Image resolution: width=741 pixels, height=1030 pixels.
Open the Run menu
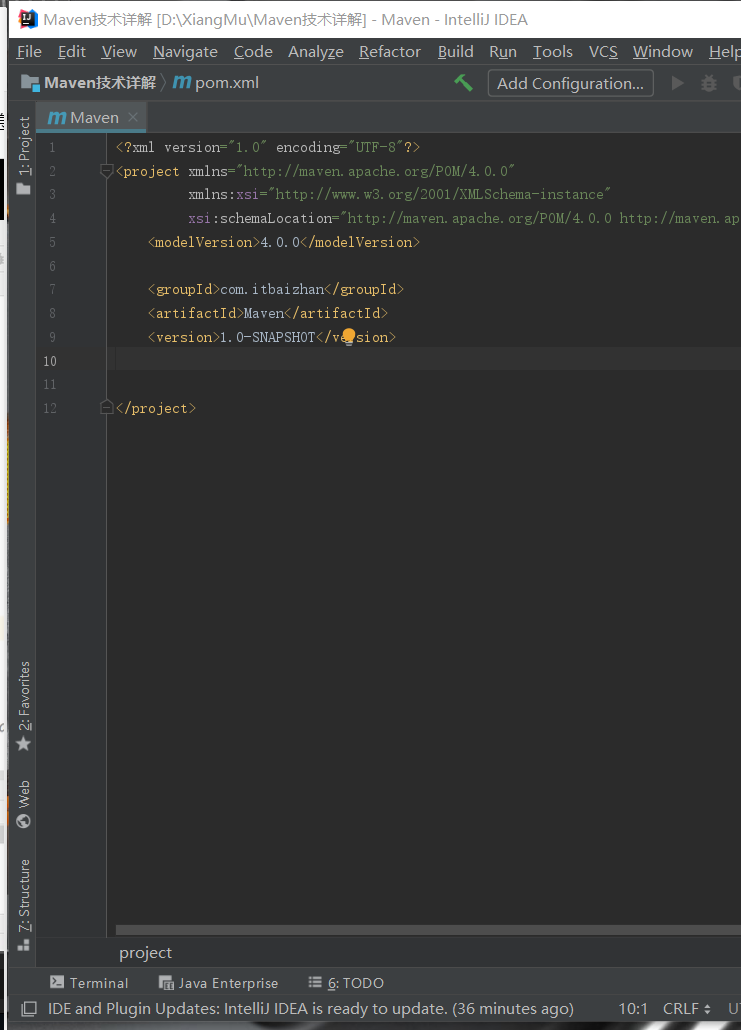pos(503,52)
